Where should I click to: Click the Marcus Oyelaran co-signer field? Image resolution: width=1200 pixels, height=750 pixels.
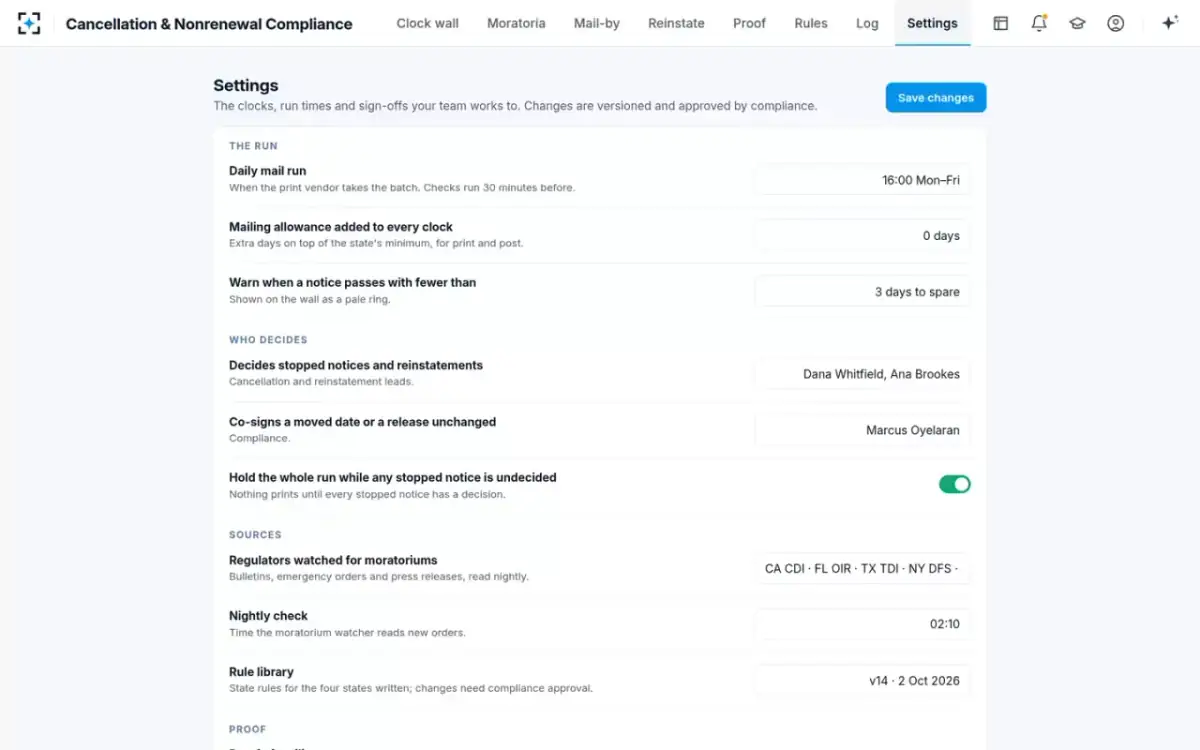coord(862,430)
